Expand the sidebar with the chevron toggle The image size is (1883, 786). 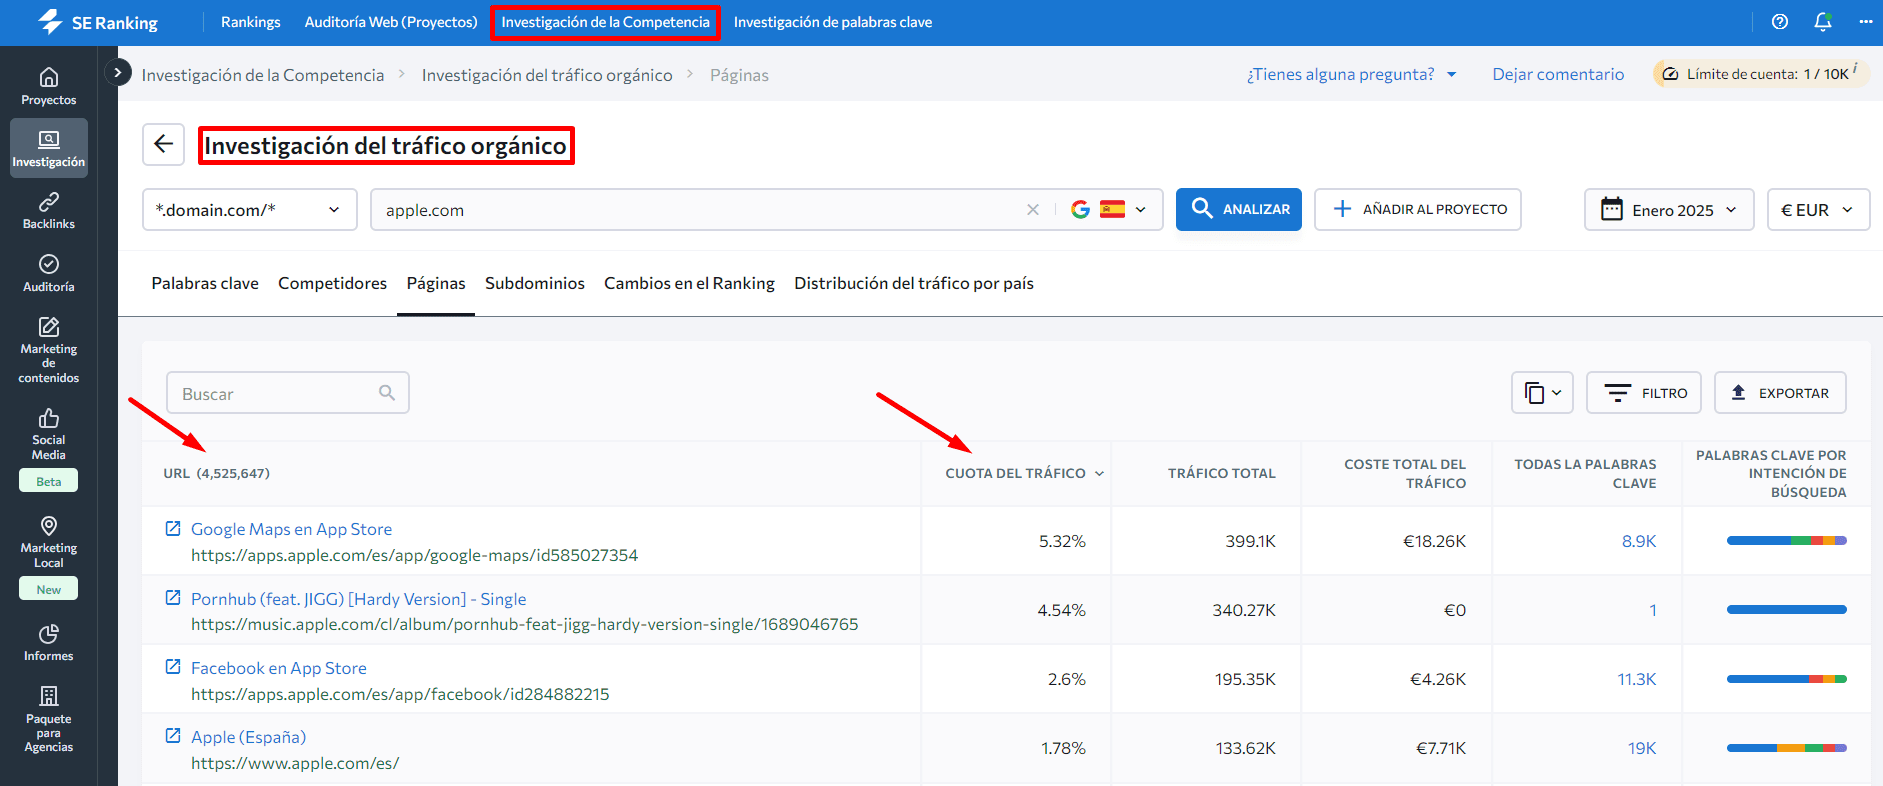118,72
